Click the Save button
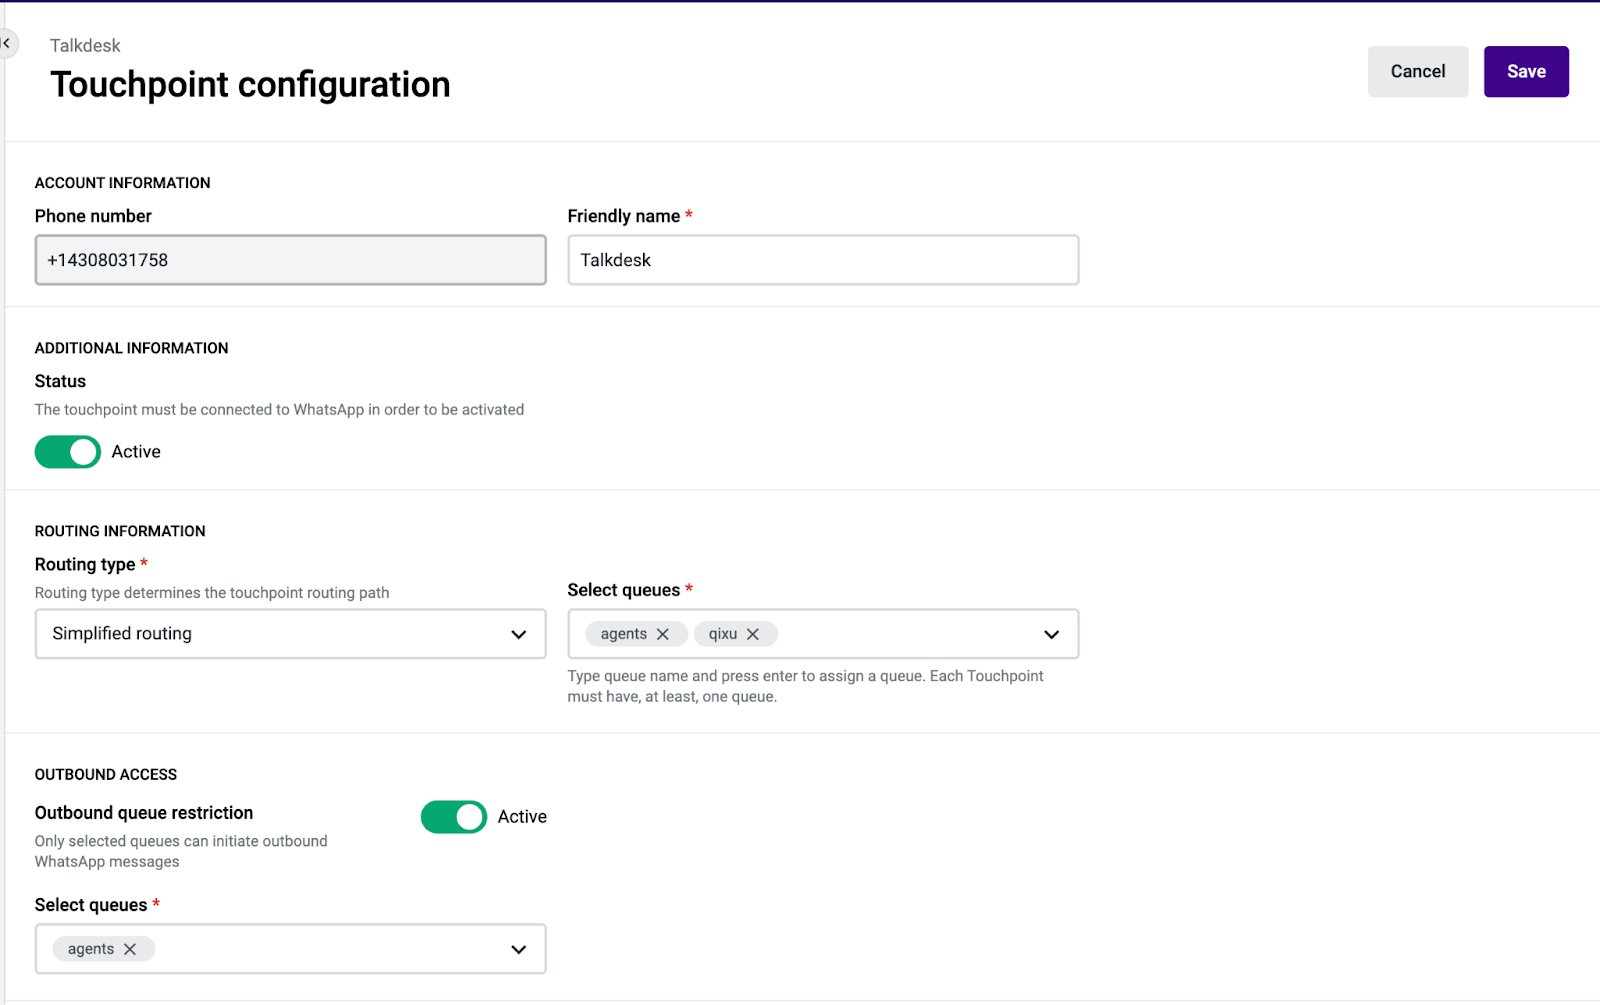The width and height of the screenshot is (1600, 1005). (x=1526, y=71)
